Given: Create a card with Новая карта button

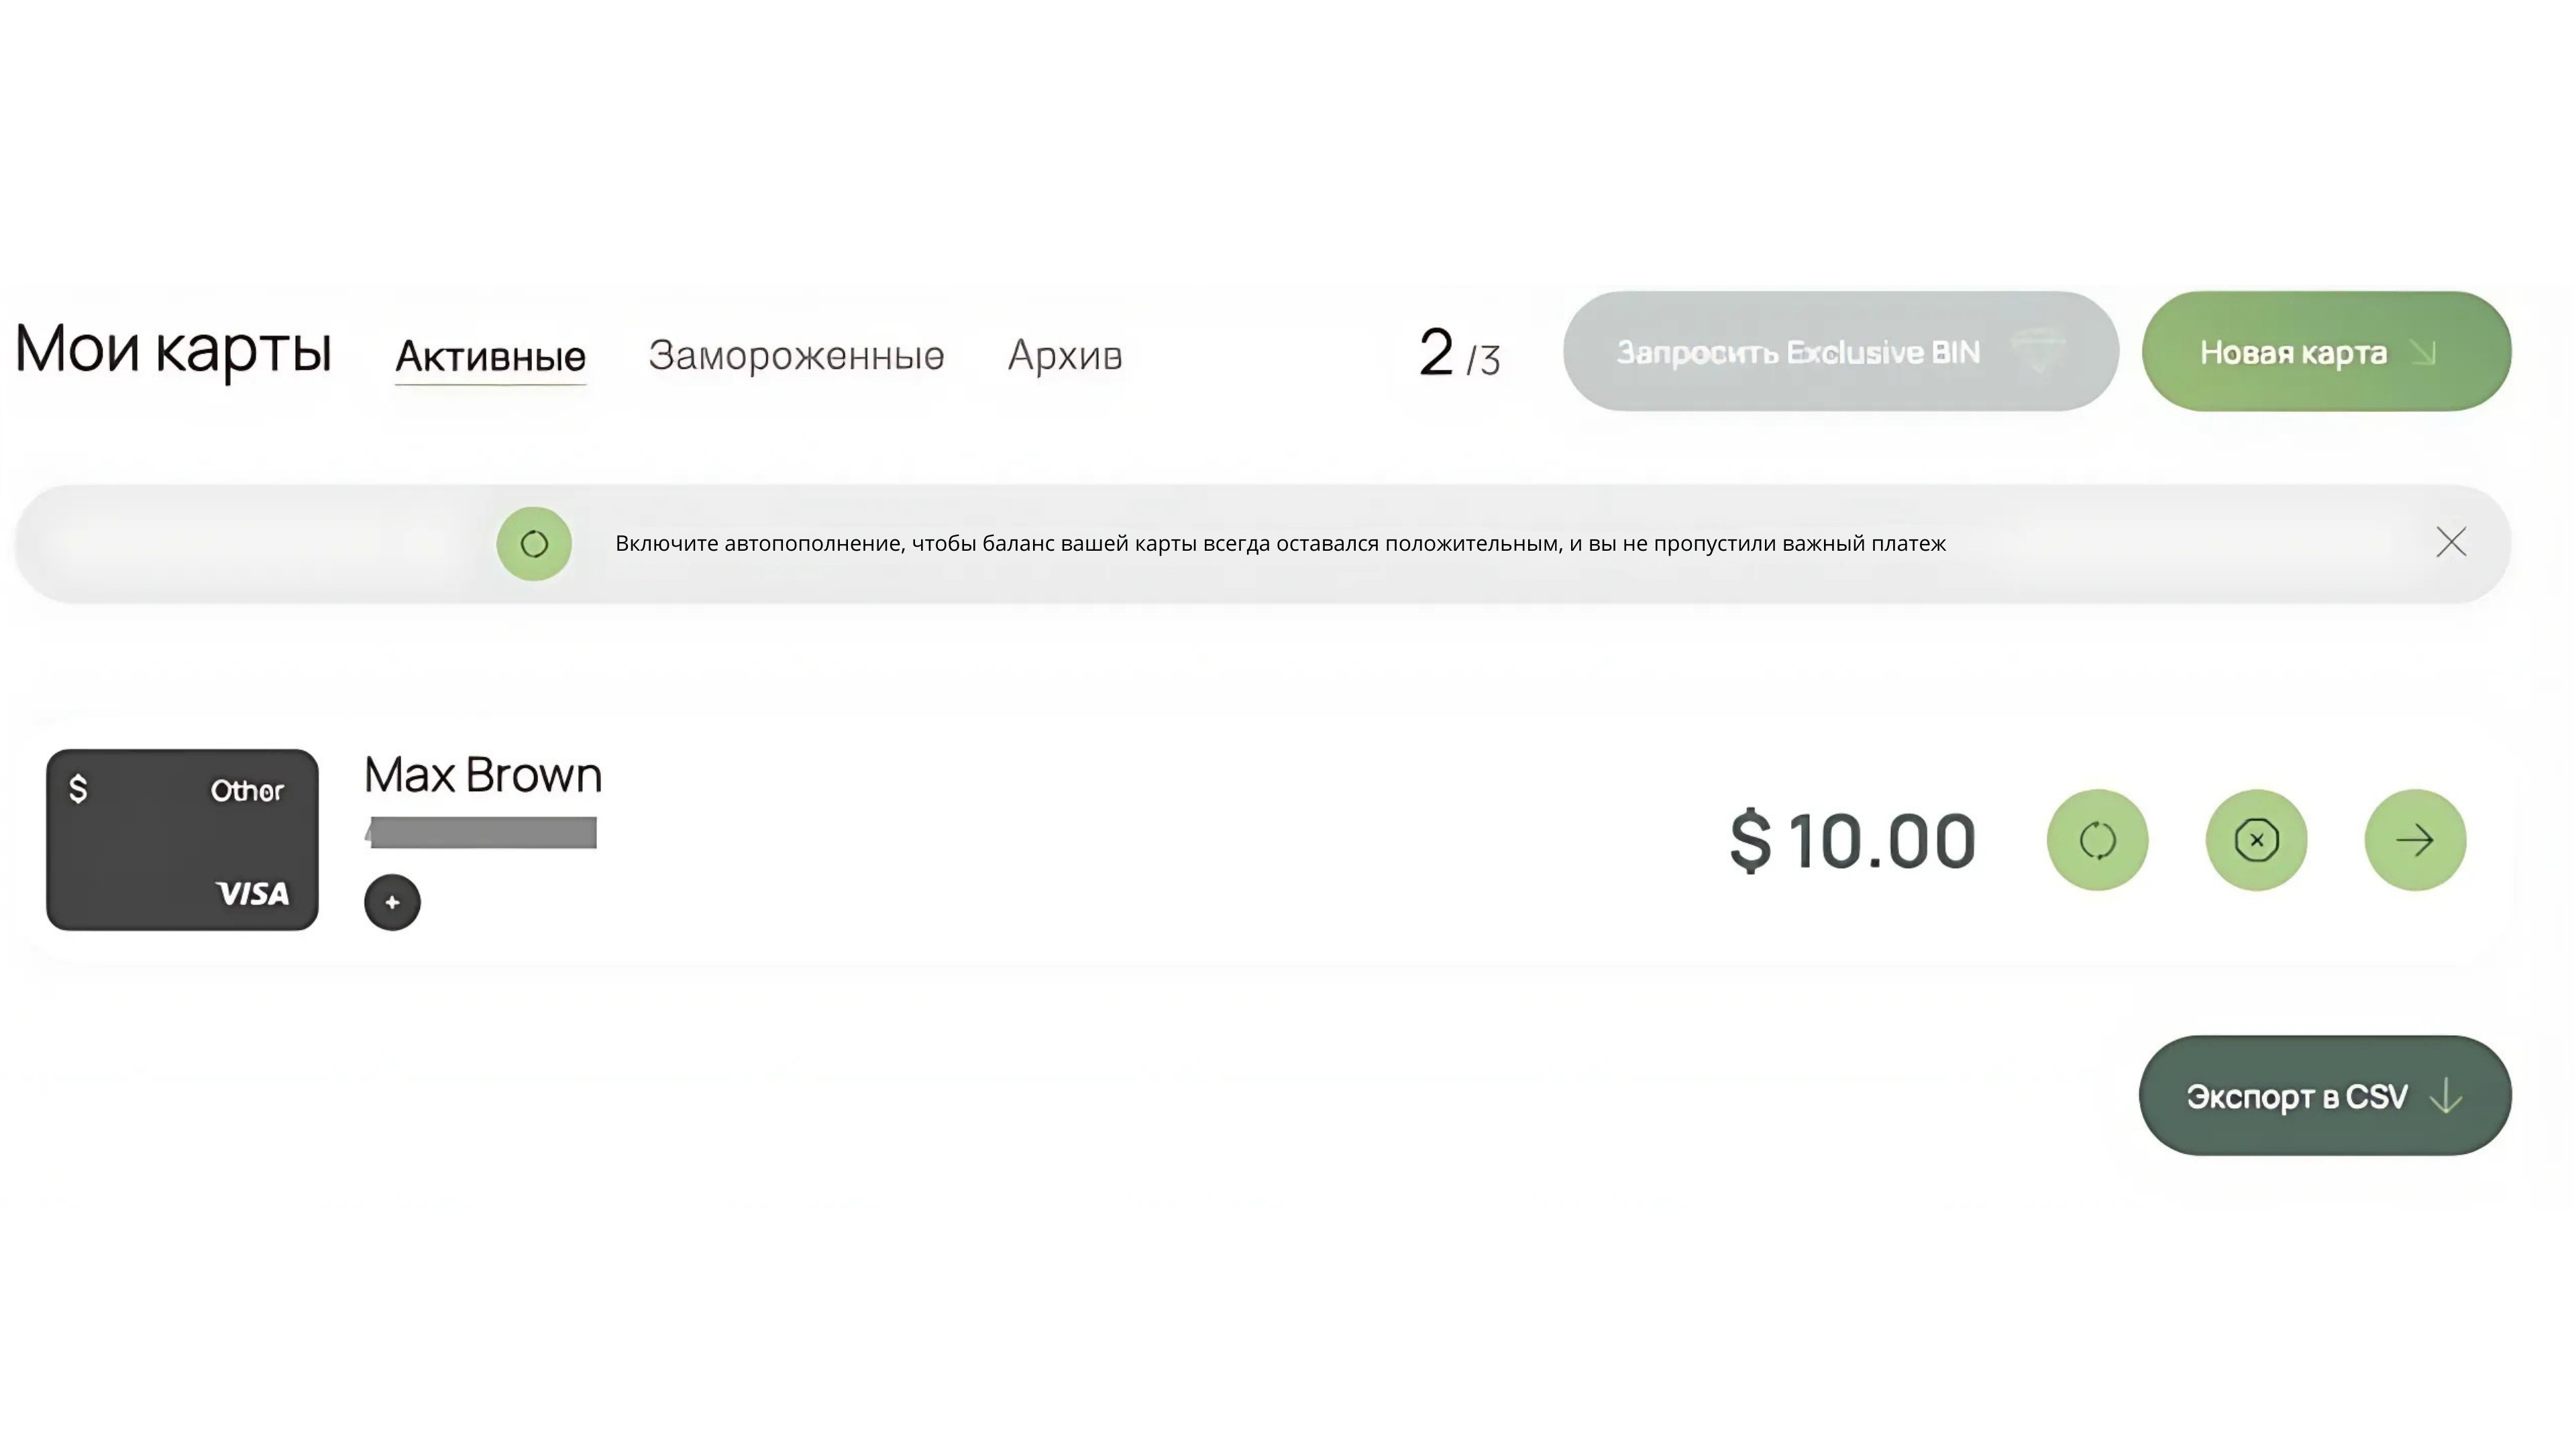Looking at the screenshot, I should 2326,351.
